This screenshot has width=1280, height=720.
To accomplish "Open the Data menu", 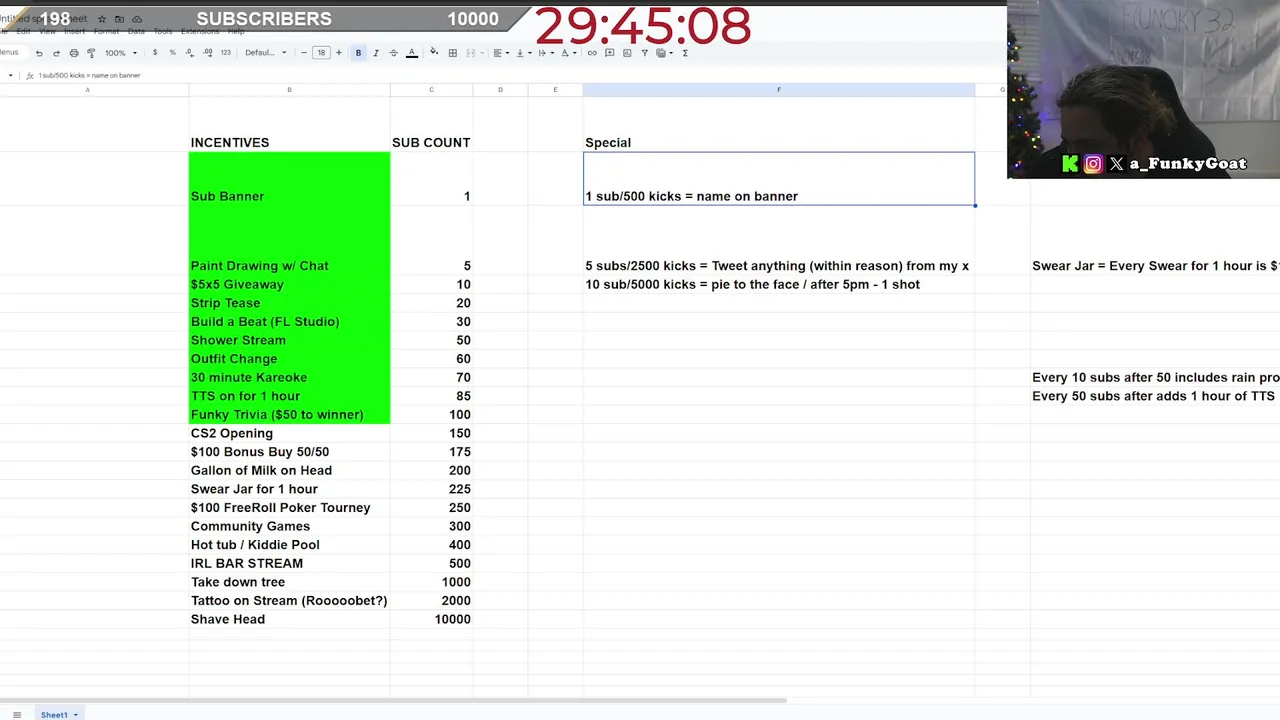I will click(136, 32).
